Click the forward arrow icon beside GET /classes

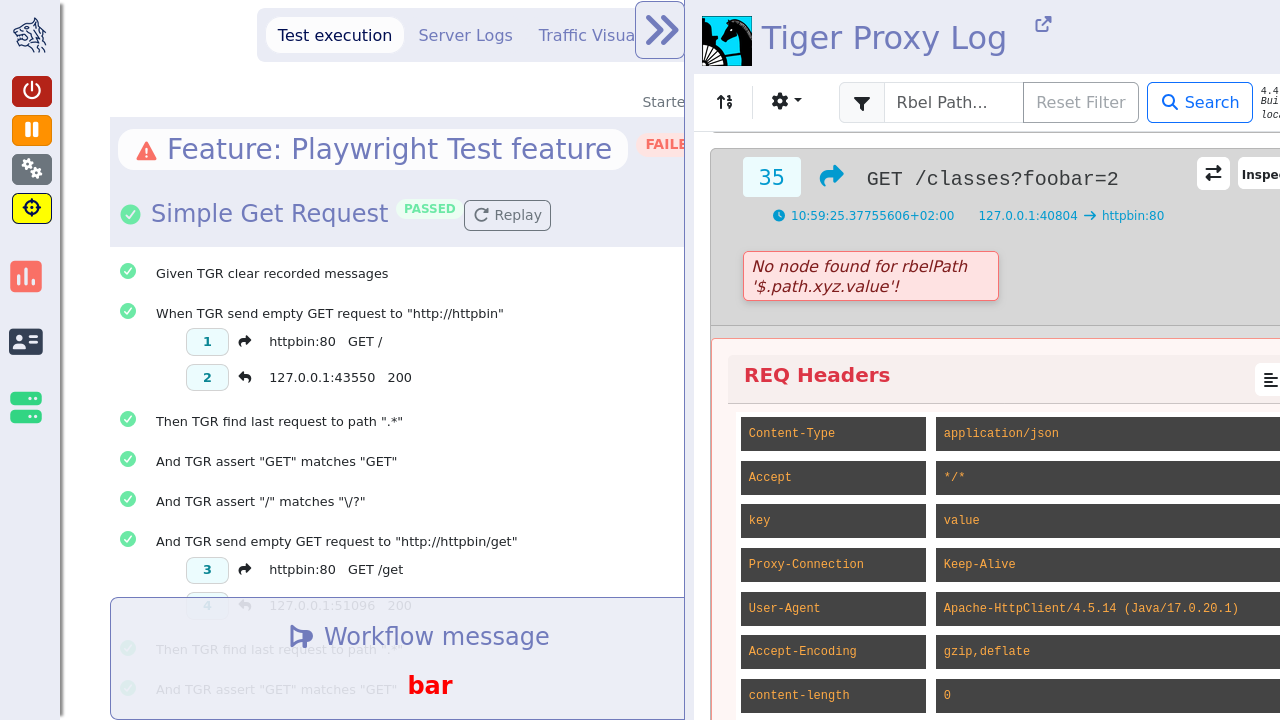point(831,177)
